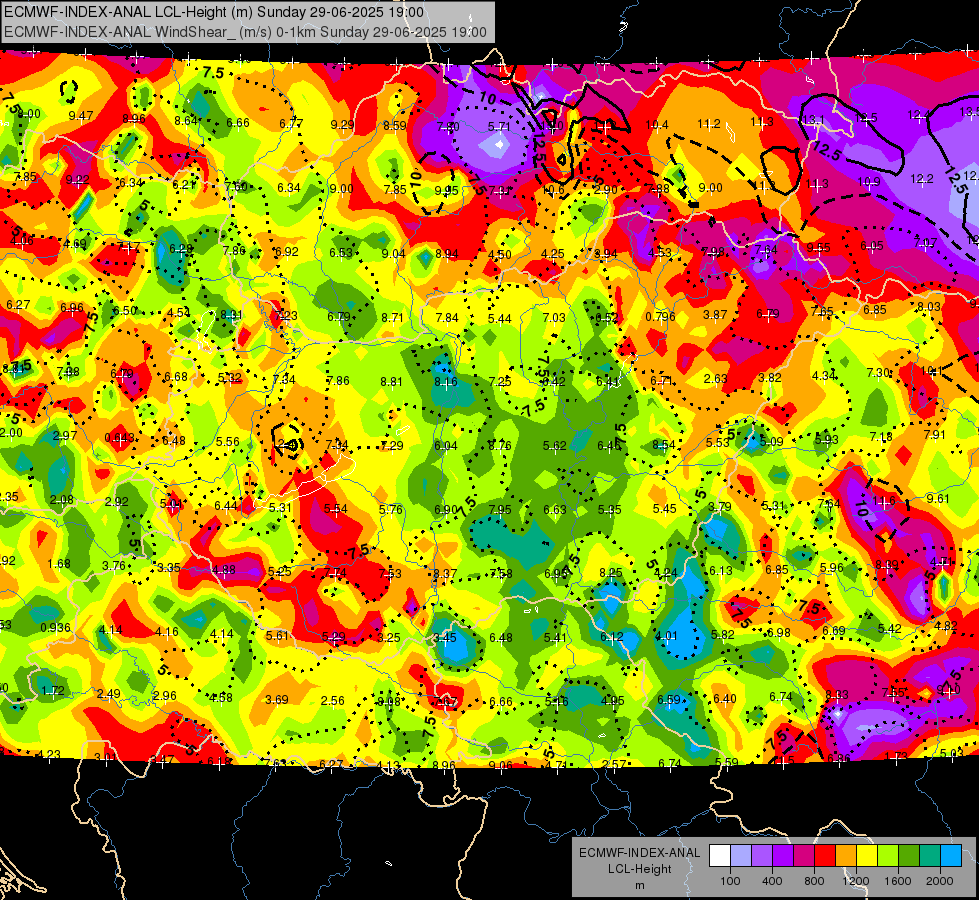This screenshot has width=979, height=900.
Task: Click the grid value 11.2
Action: coord(709,124)
